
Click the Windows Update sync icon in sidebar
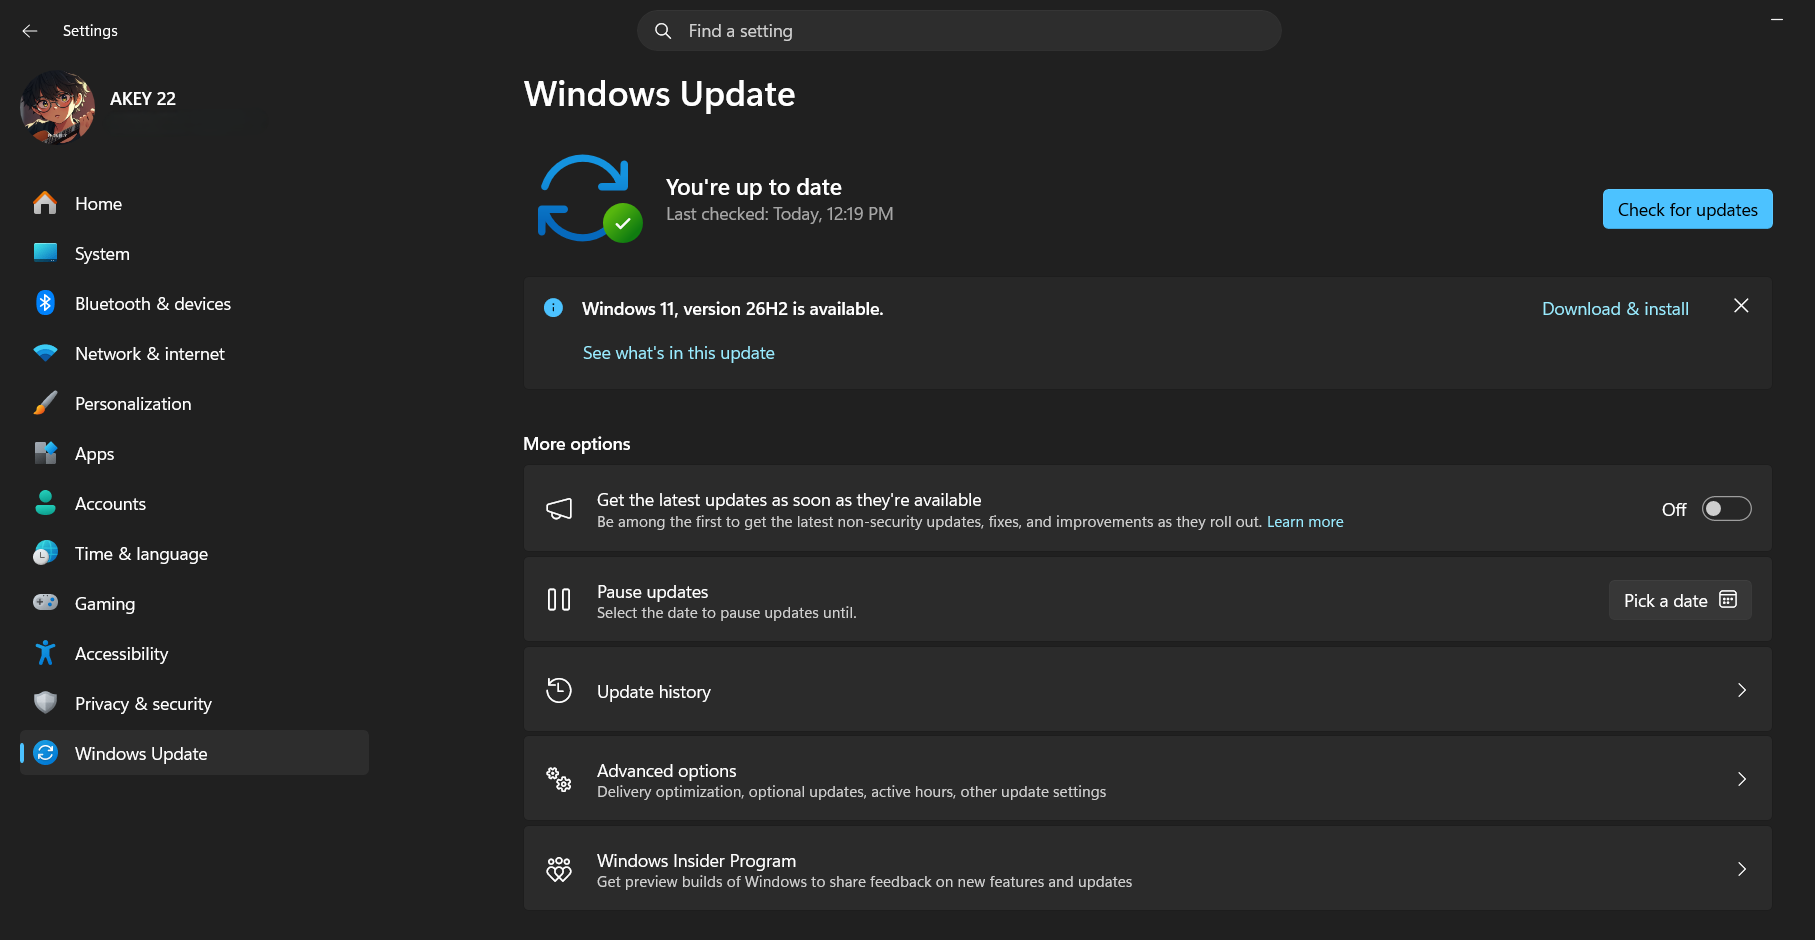click(45, 753)
